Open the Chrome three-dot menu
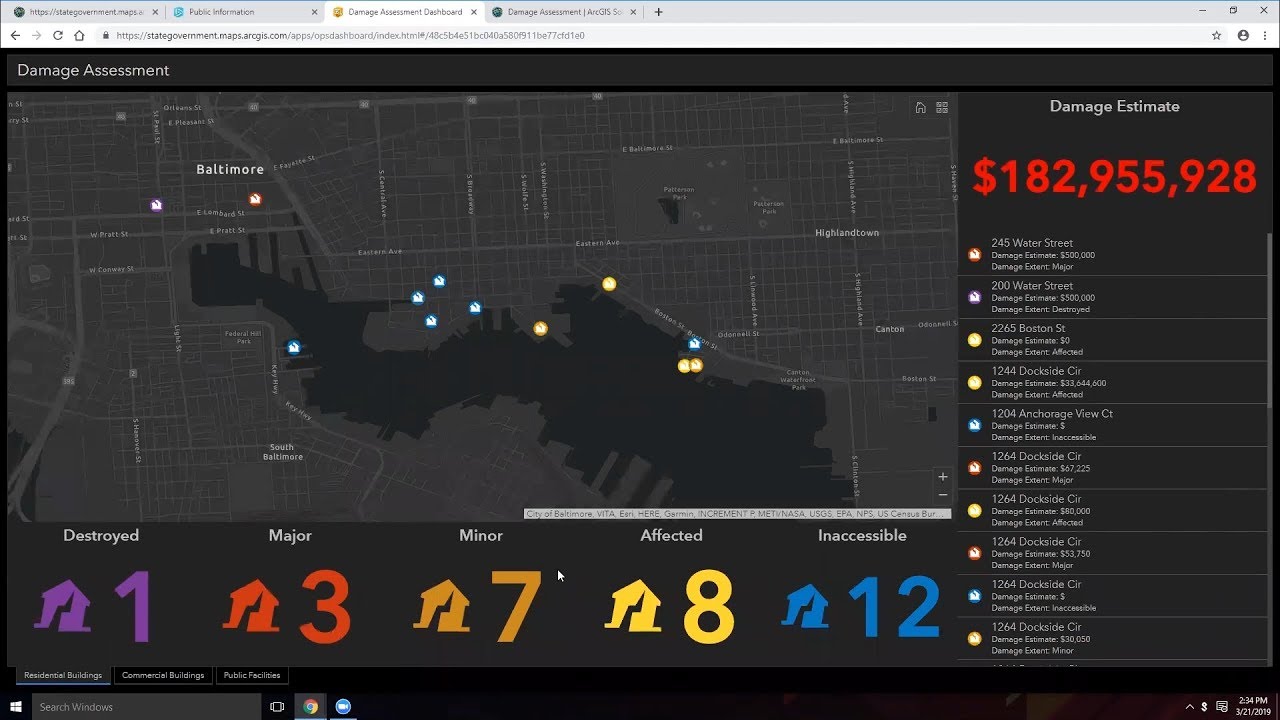Viewport: 1280px width, 720px height. coord(1265,35)
